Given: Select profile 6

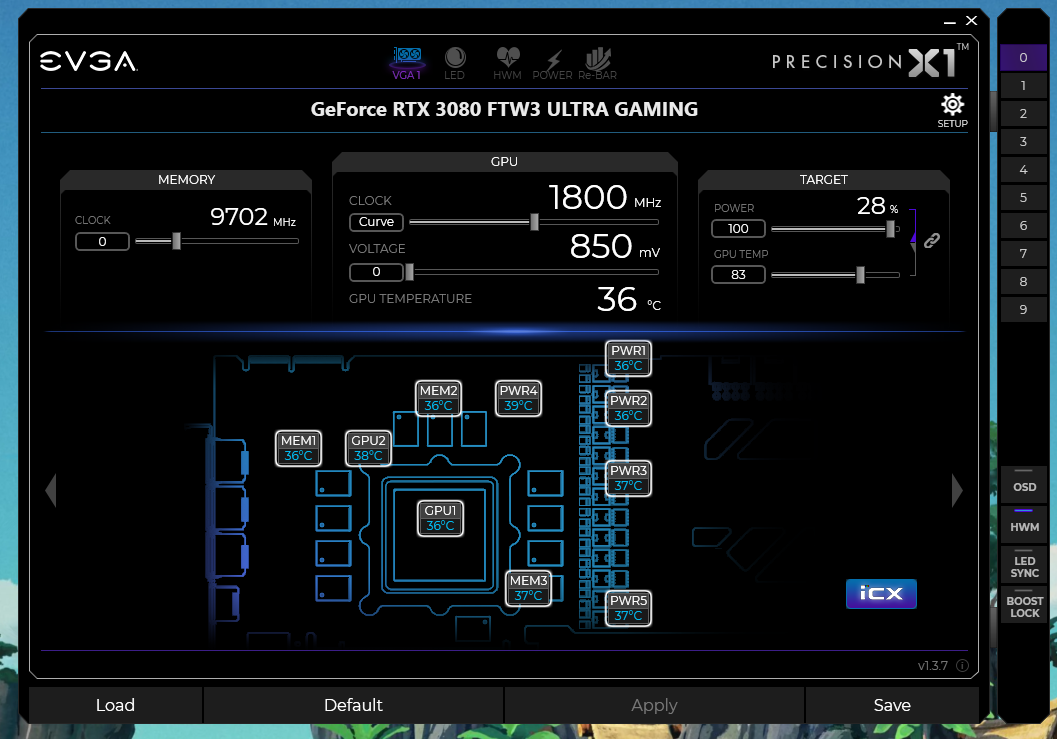Looking at the screenshot, I should click(x=1023, y=225).
